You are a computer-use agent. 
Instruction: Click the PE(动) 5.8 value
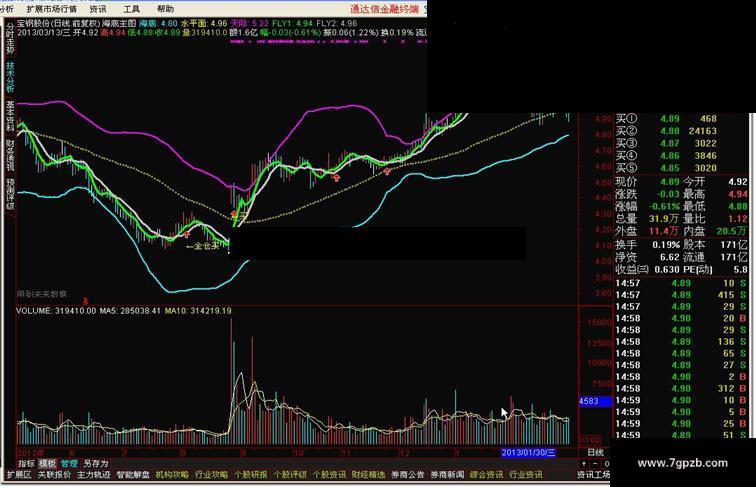click(x=741, y=270)
